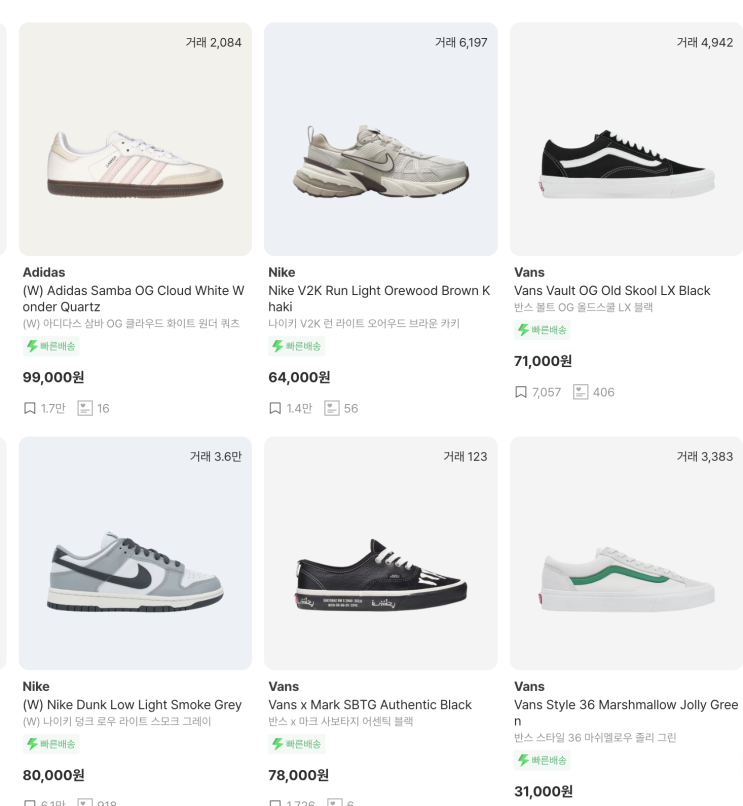Viewport: 743px width, 806px height.
Task: Click the Adidas brand name link
Action: click(x=44, y=272)
